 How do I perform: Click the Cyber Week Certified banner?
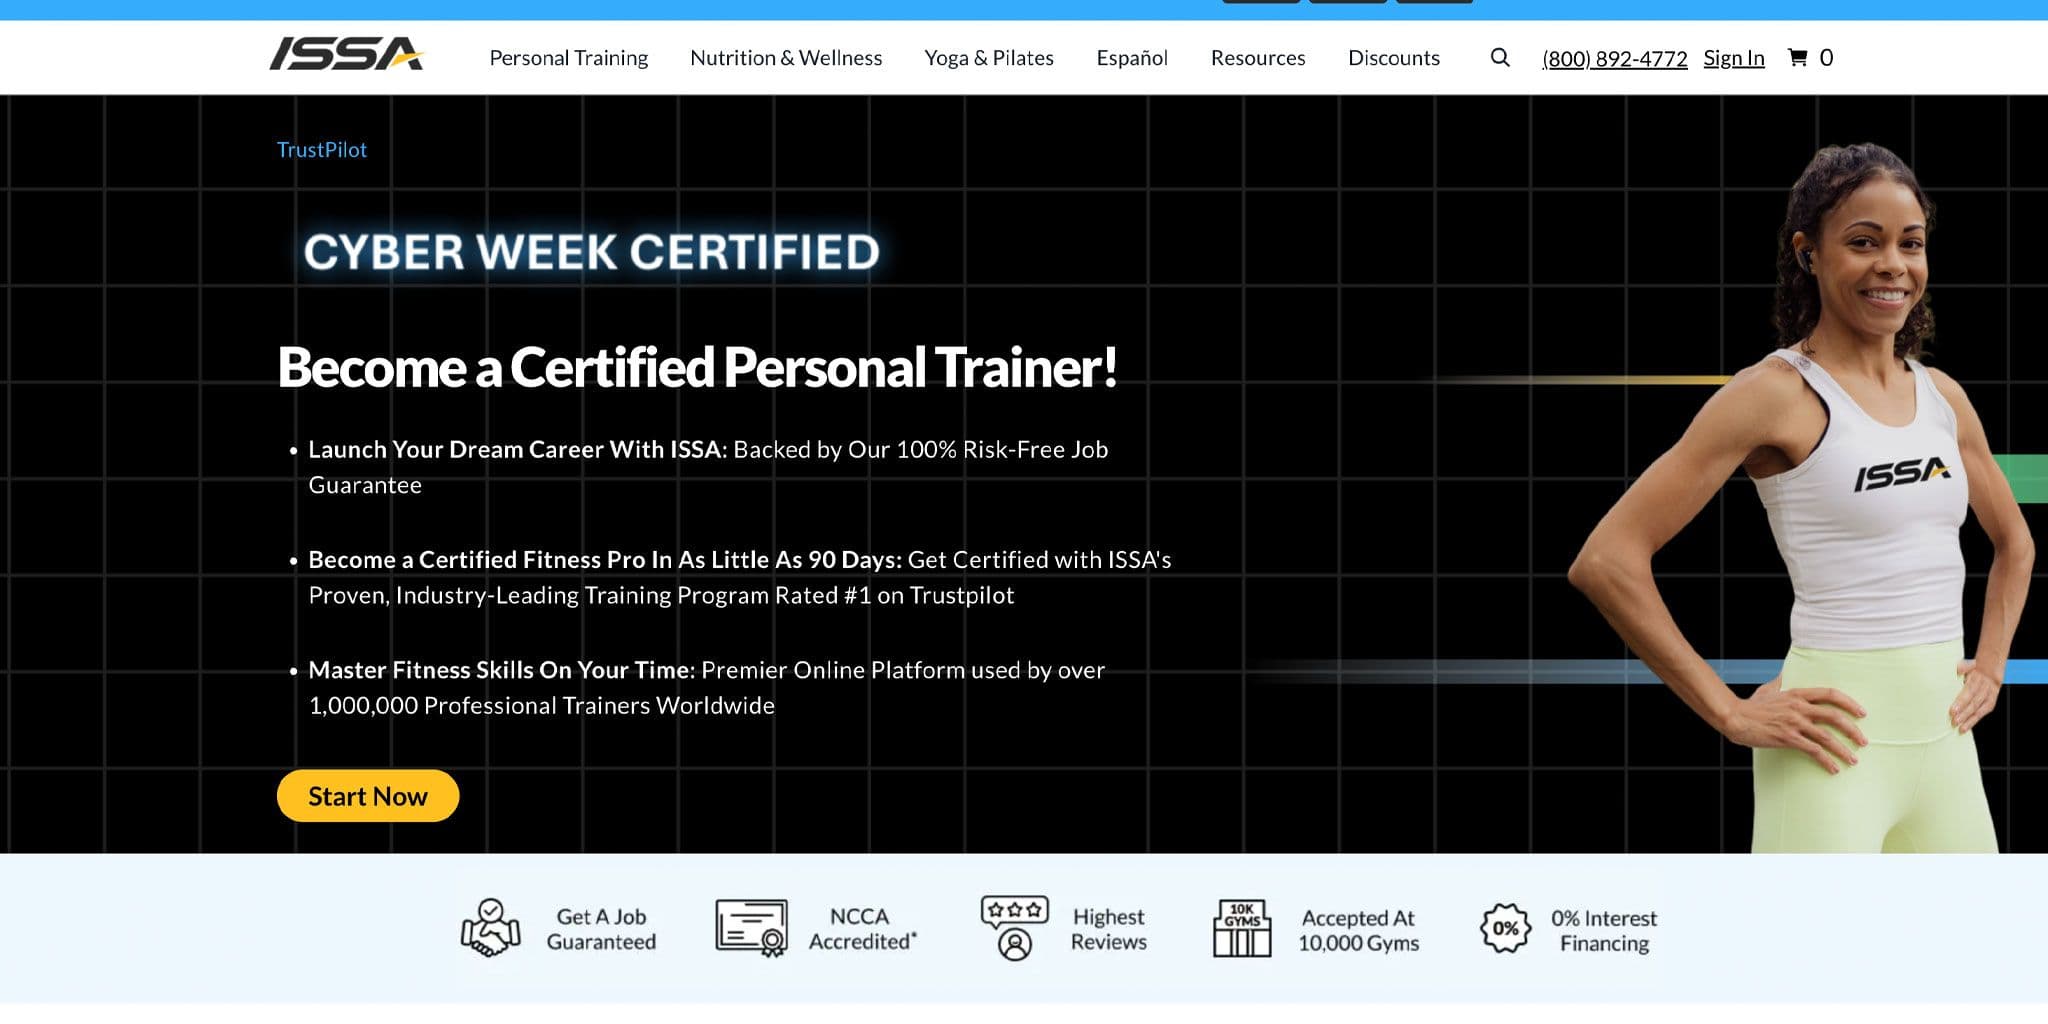pyautogui.click(x=591, y=252)
